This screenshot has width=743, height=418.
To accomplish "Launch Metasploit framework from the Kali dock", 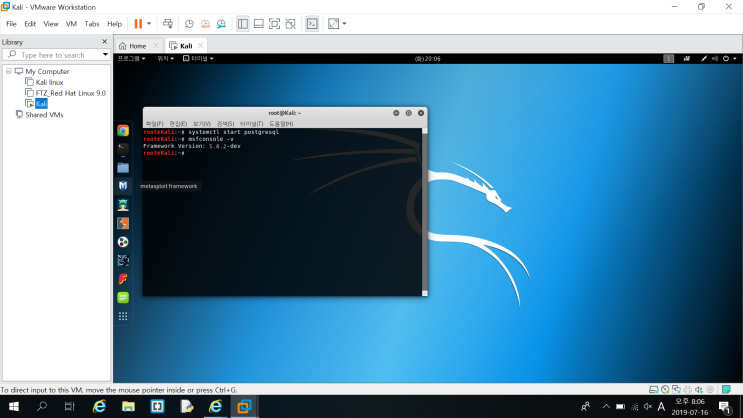I will pos(123,186).
